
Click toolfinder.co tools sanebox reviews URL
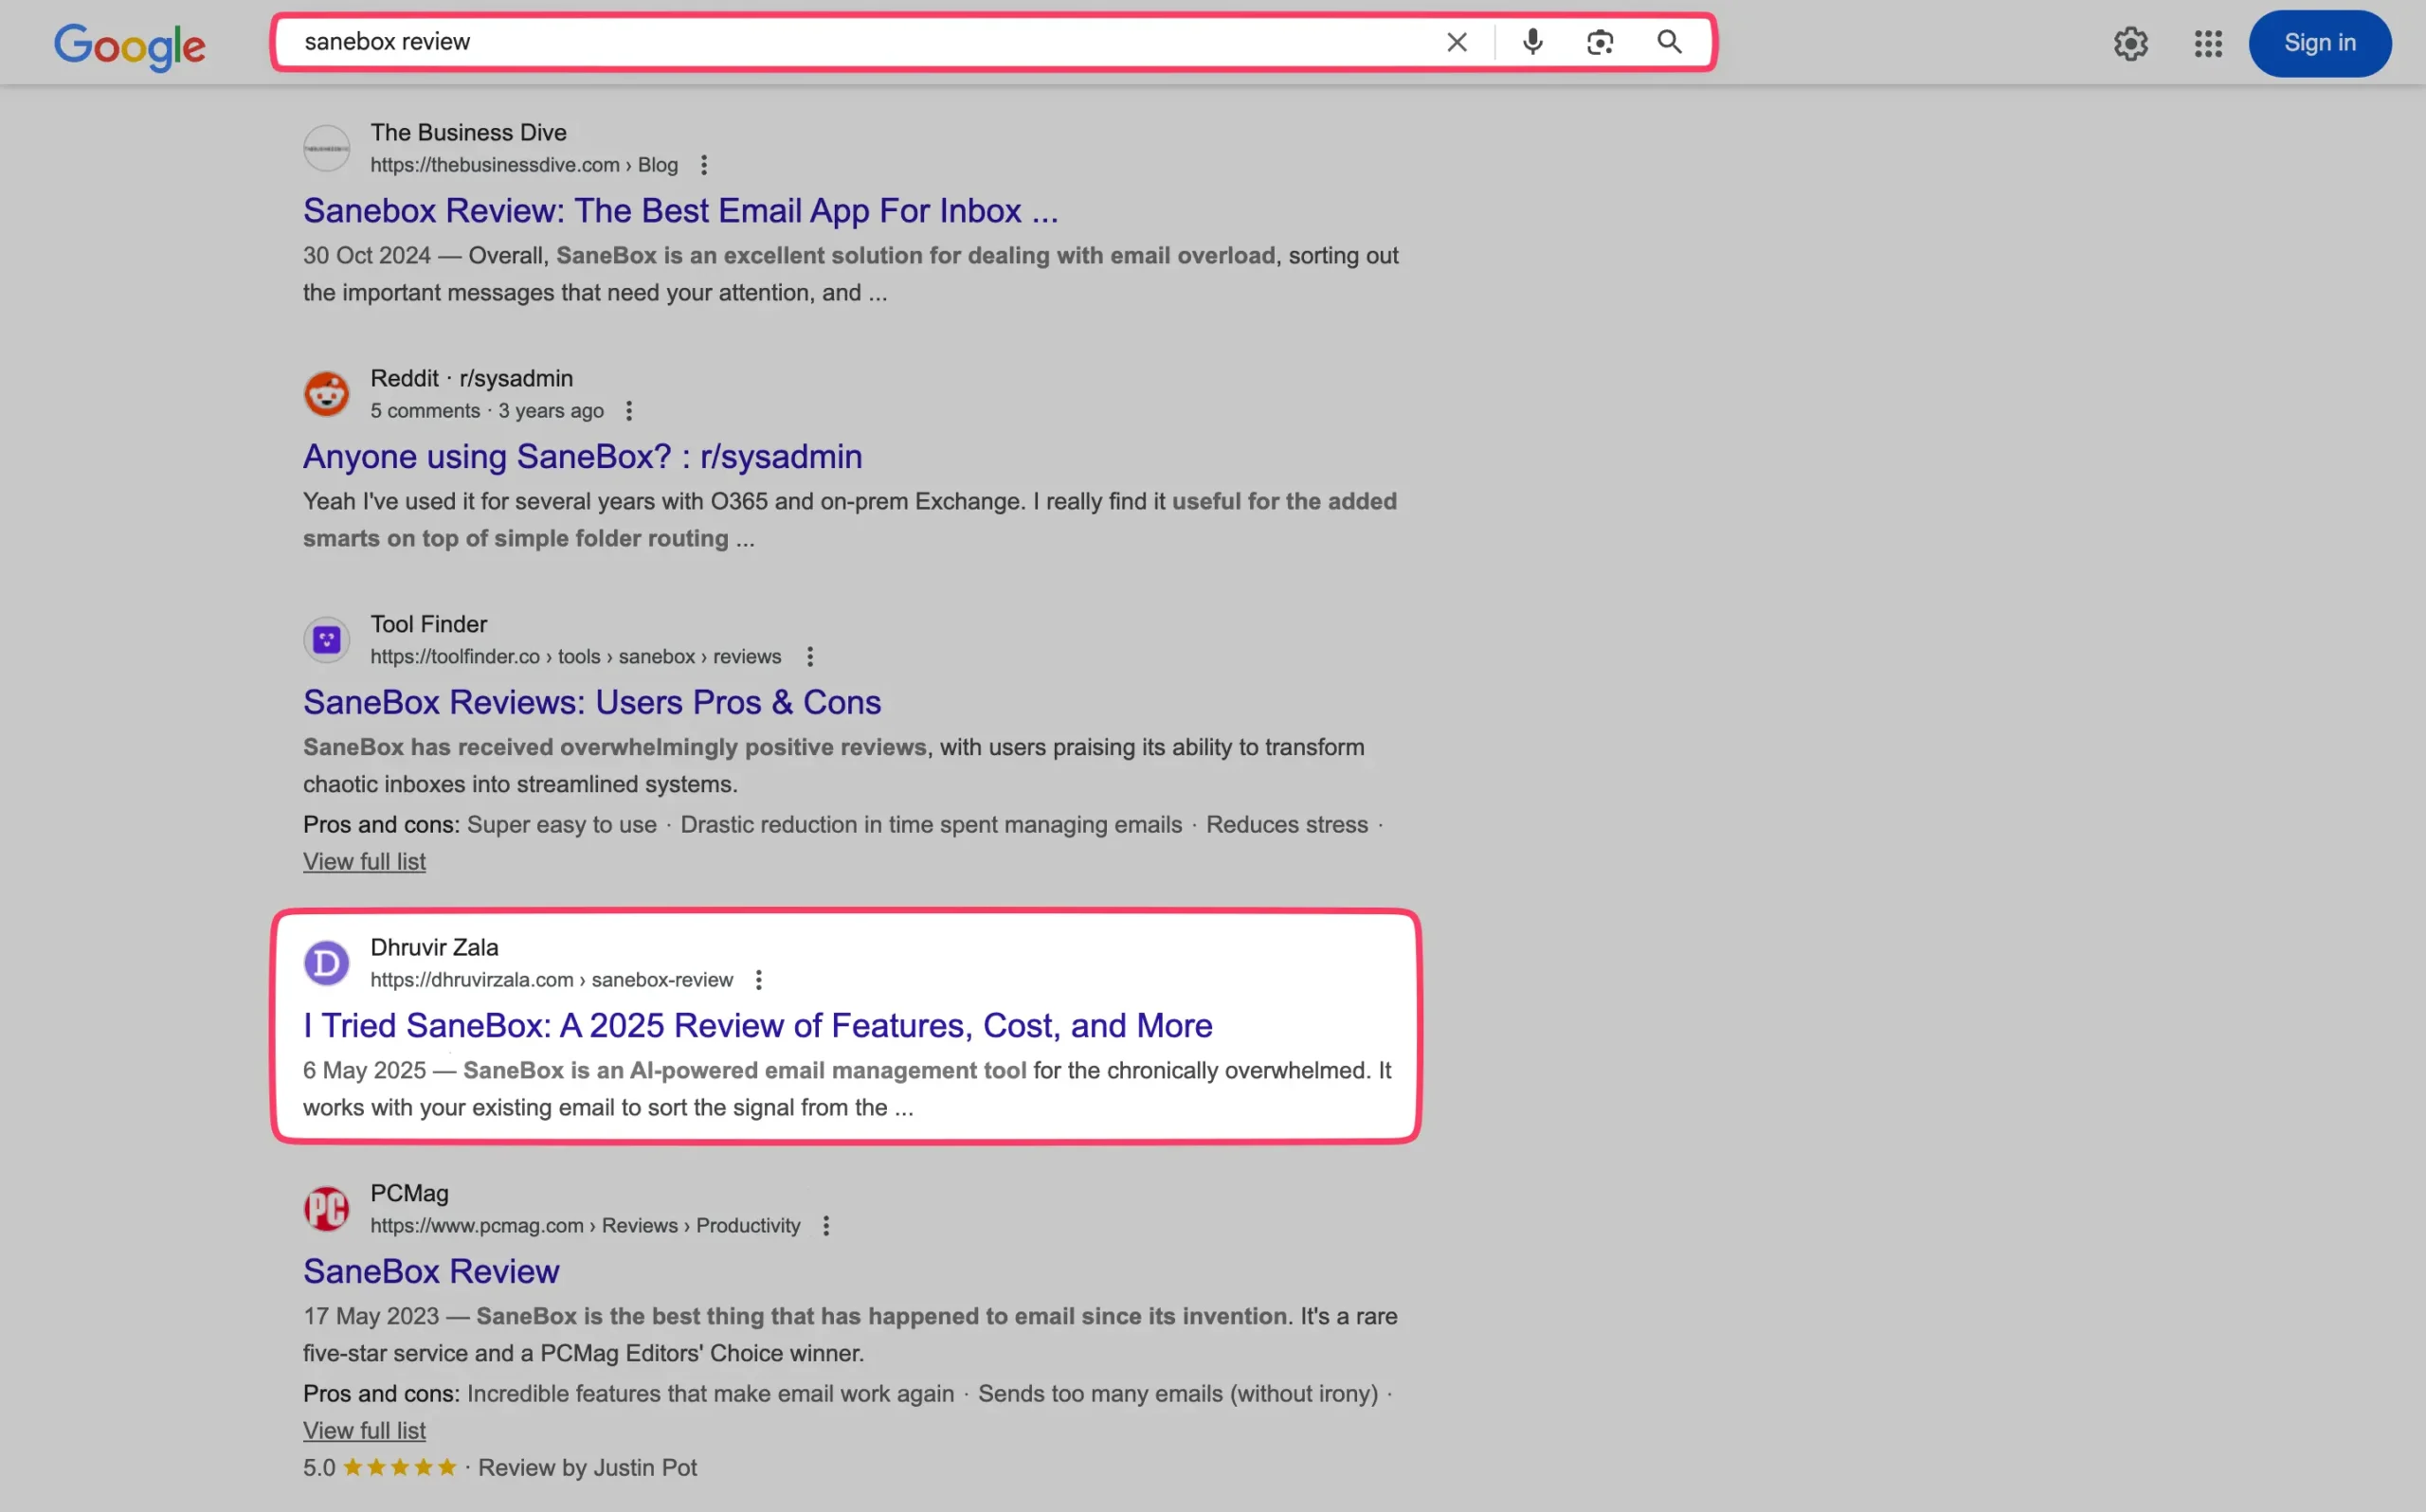[575, 657]
